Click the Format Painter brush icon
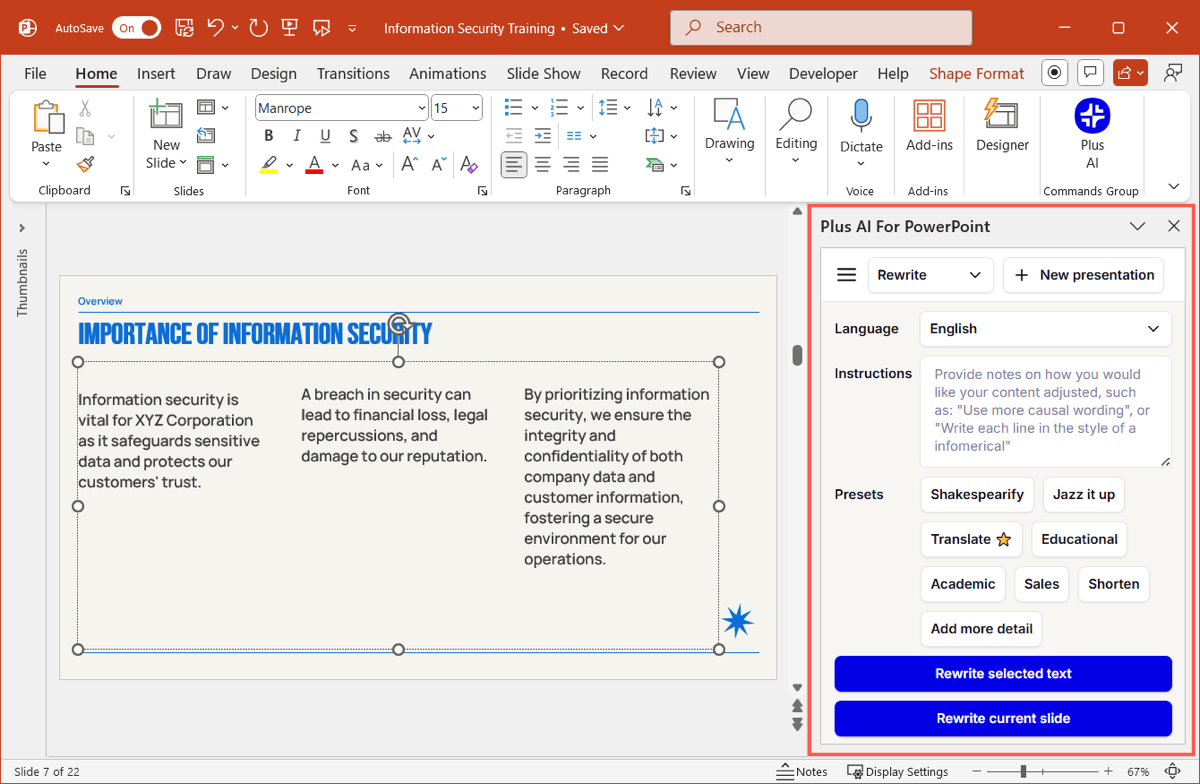Image resolution: width=1200 pixels, height=784 pixels. click(86, 164)
